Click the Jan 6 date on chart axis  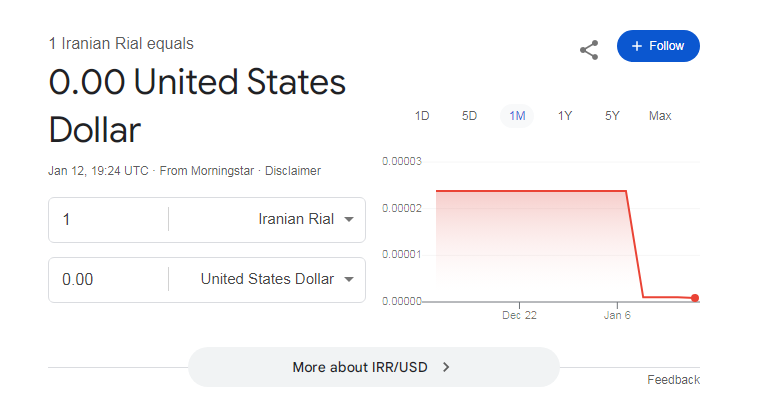[617, 315]
